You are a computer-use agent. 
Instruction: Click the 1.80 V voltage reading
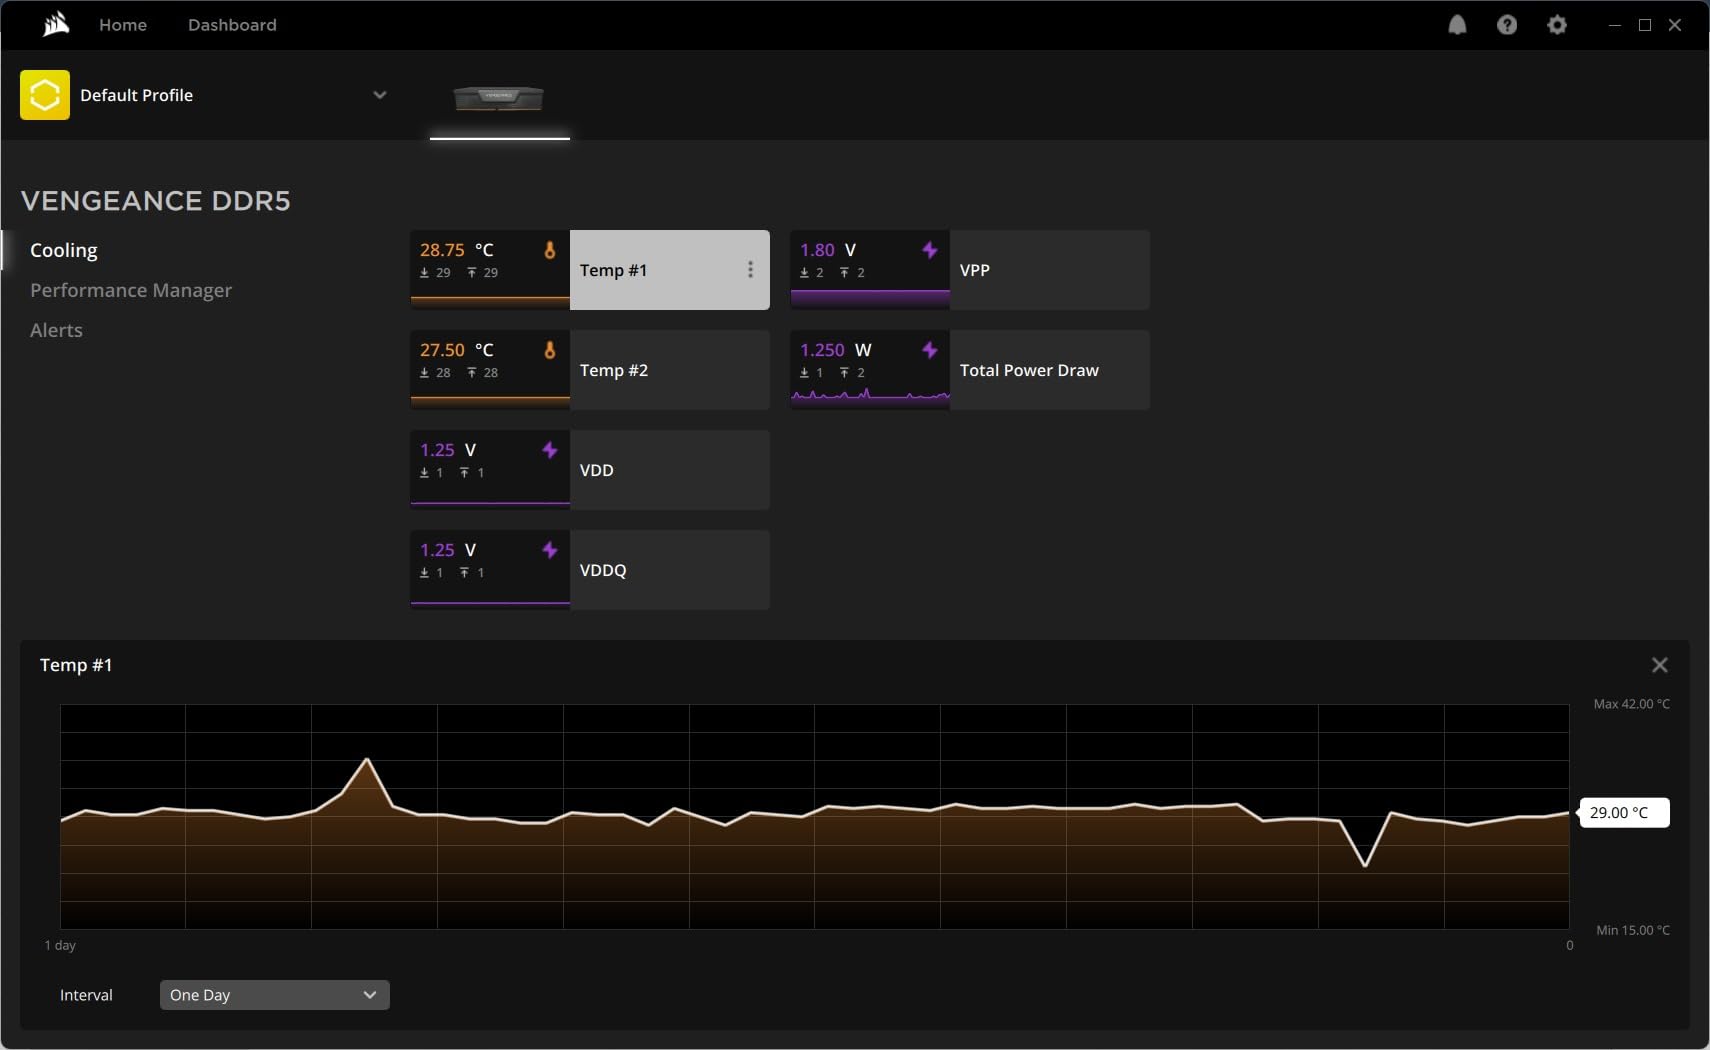828,250
